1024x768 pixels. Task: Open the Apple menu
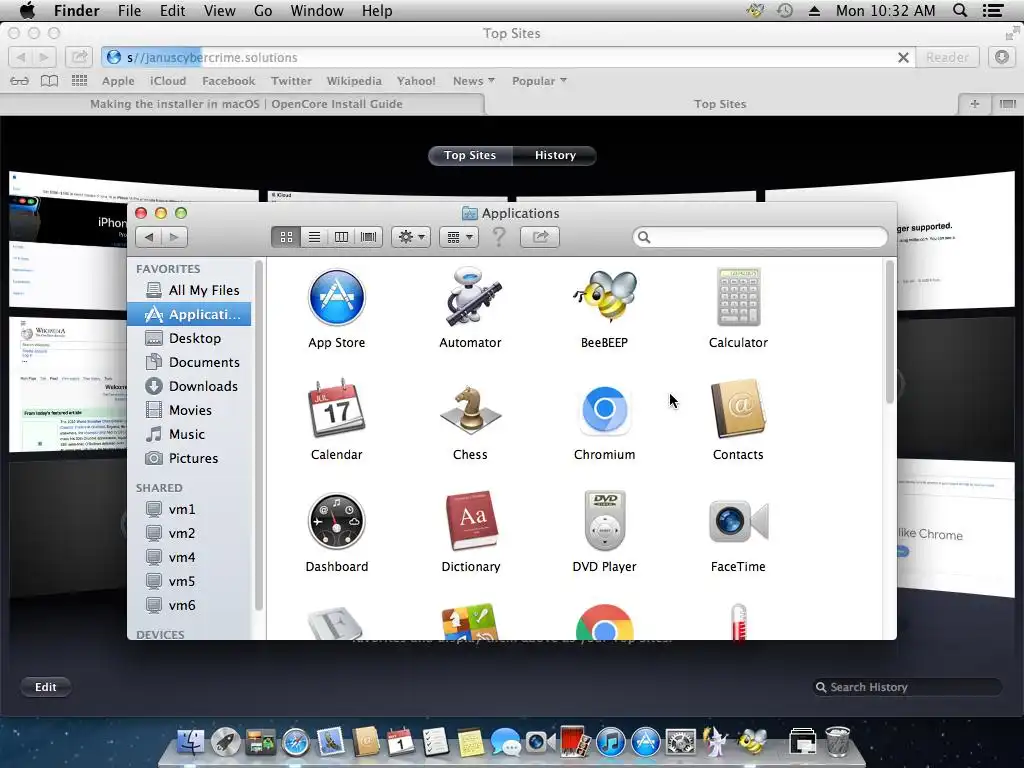point(27,10)
